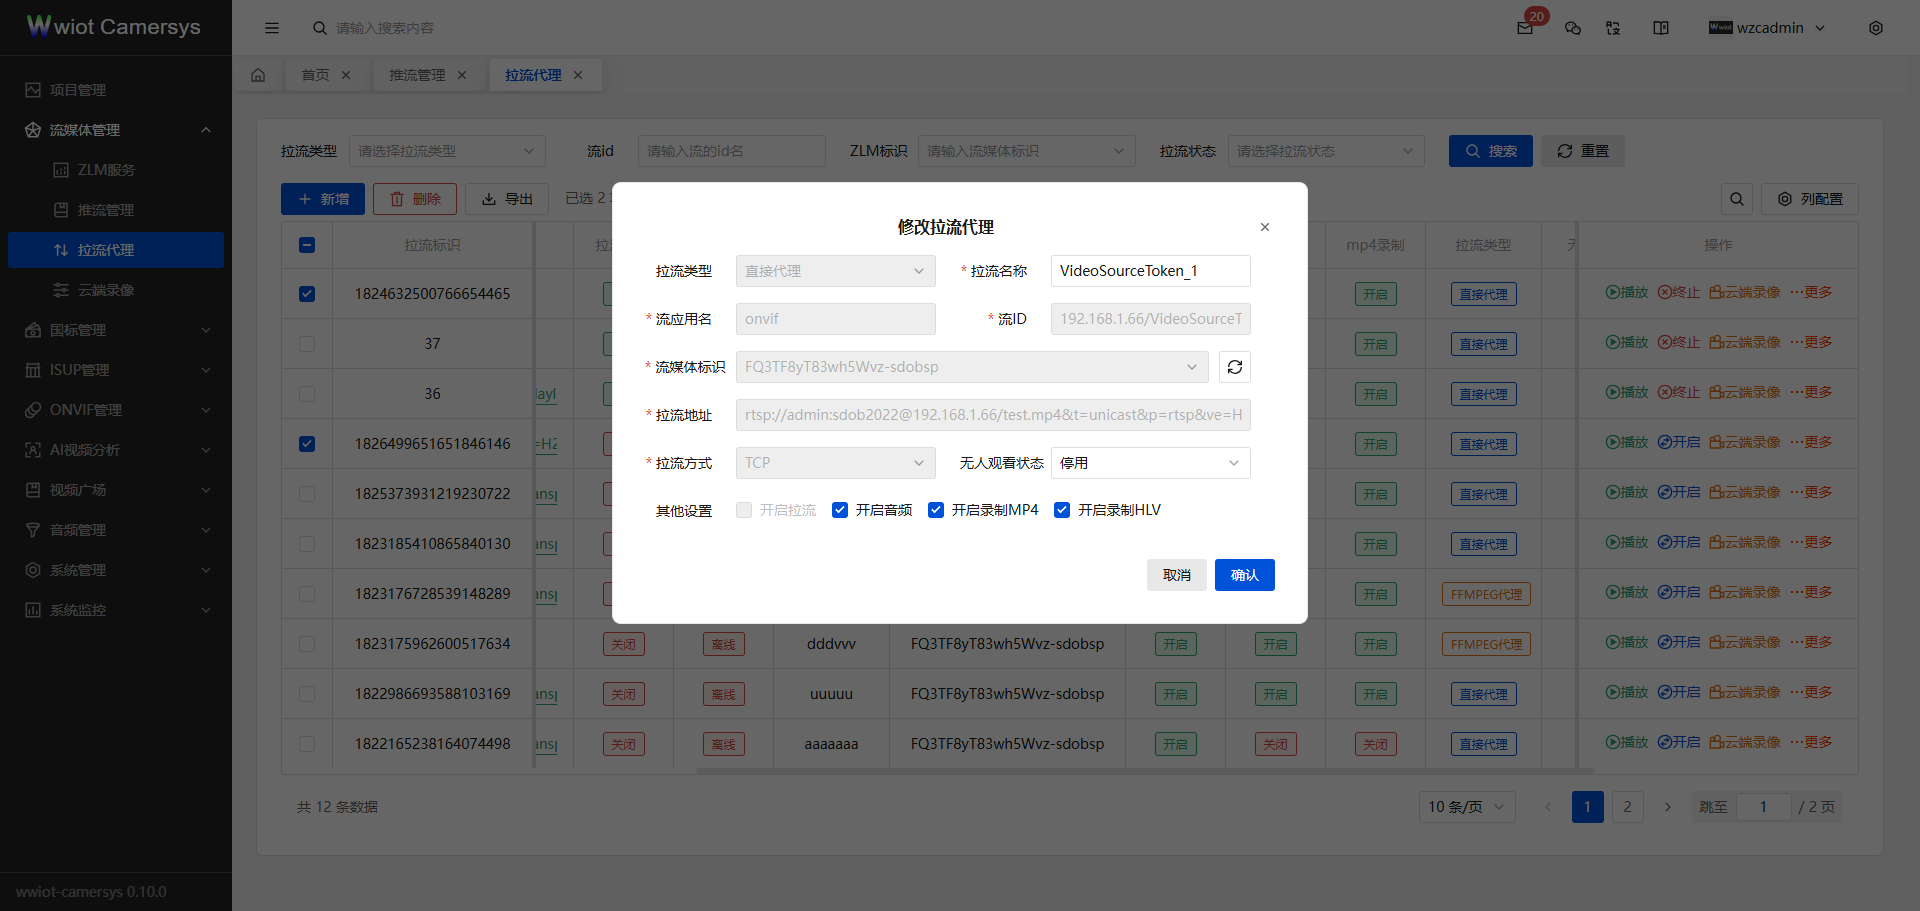
Task: Switch to the 推流管理 tab
Action: click(417, 75)
